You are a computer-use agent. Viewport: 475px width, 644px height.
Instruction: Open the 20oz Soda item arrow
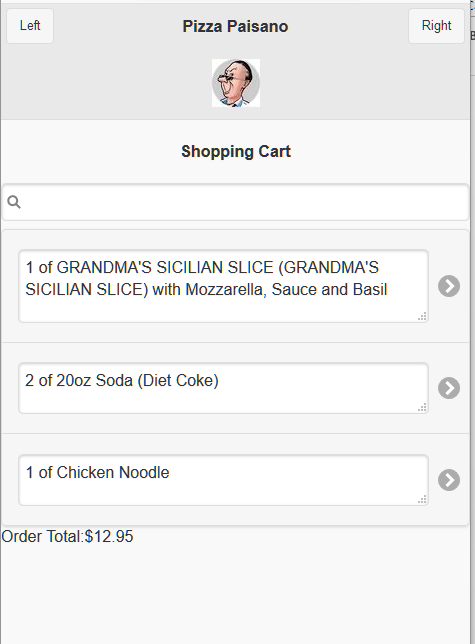click(449, 388)
